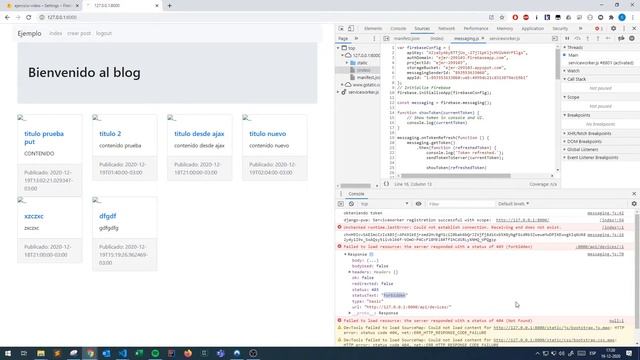Click the console Filter input
Screen dimensions: 640x360
pyautogui.click(x=460, y=204)
